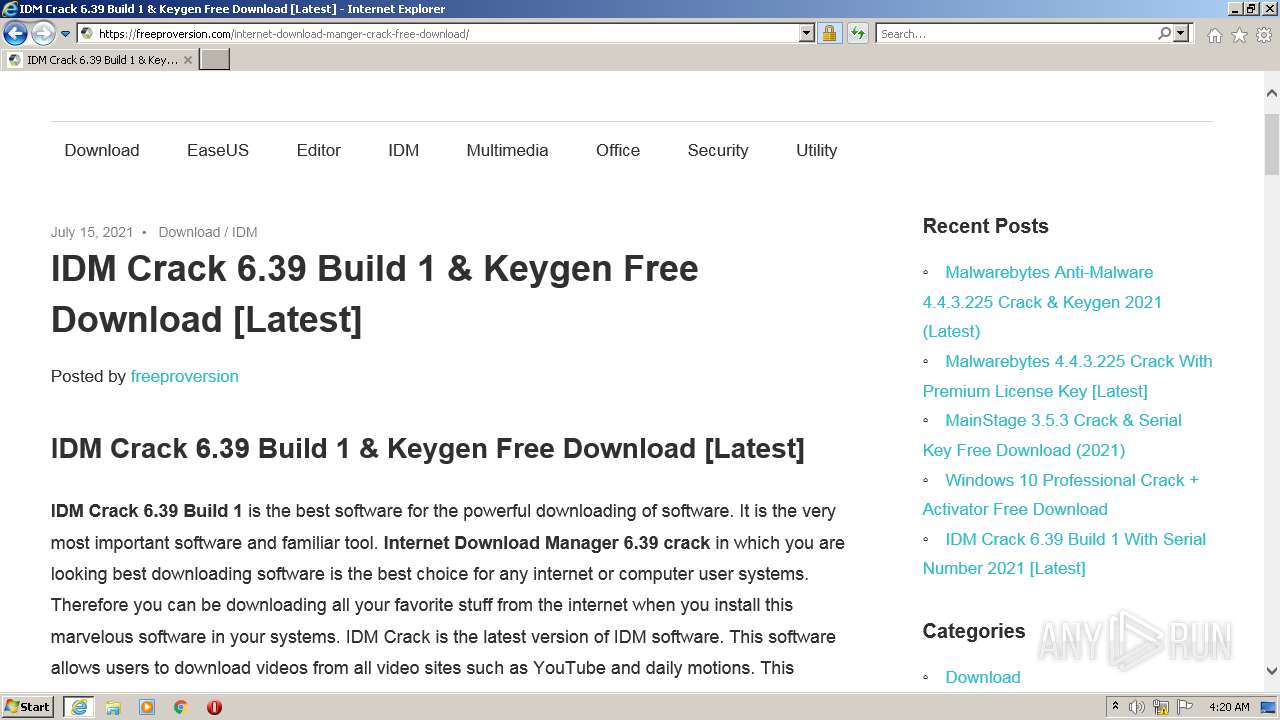Open Malwarebytes 4.4.3.225 Crack With Premium License post
The width and height of the screenshot is (1280, 720).
tap(1067, 376)
